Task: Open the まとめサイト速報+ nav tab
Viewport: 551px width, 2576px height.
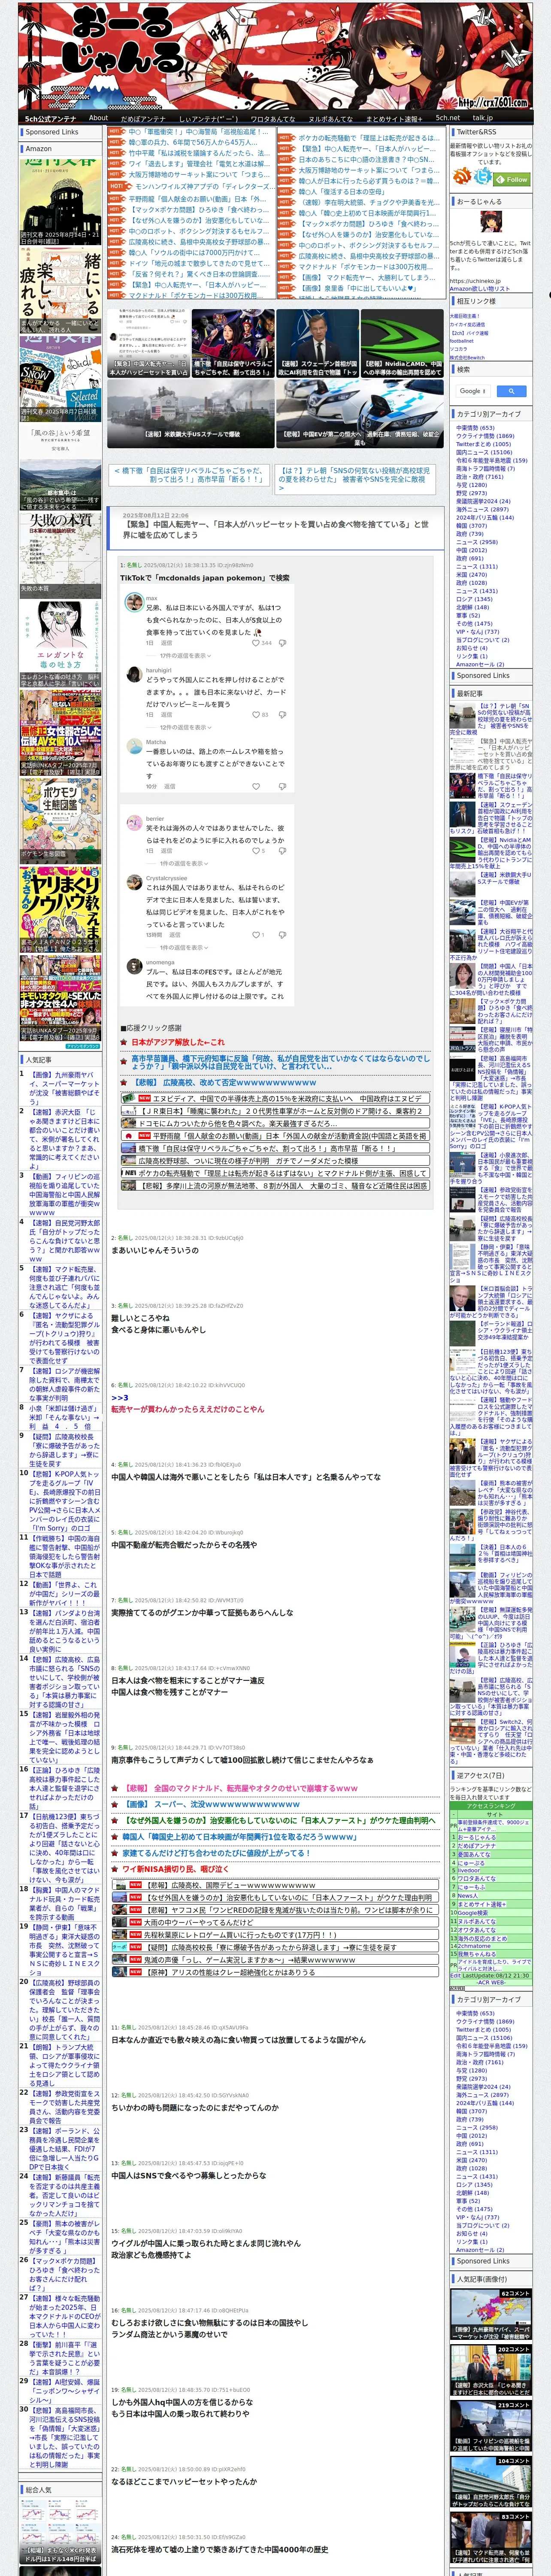Action: [x=393, y=118]
